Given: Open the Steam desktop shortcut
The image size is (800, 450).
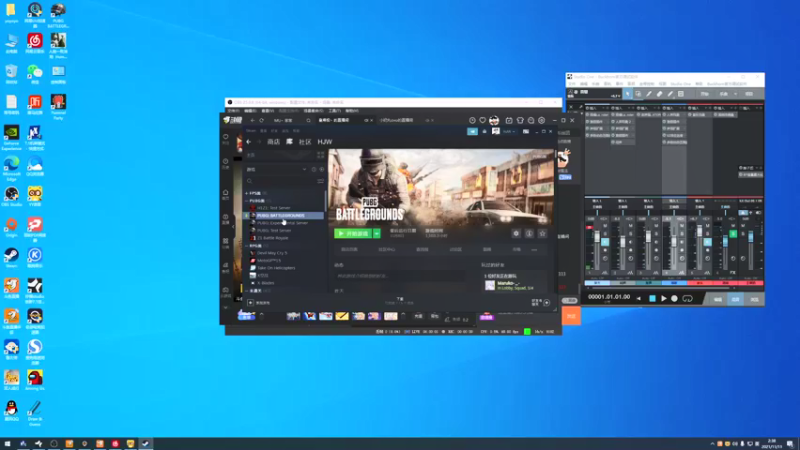Looking at the screenshot, I should [x=11, y=258].
